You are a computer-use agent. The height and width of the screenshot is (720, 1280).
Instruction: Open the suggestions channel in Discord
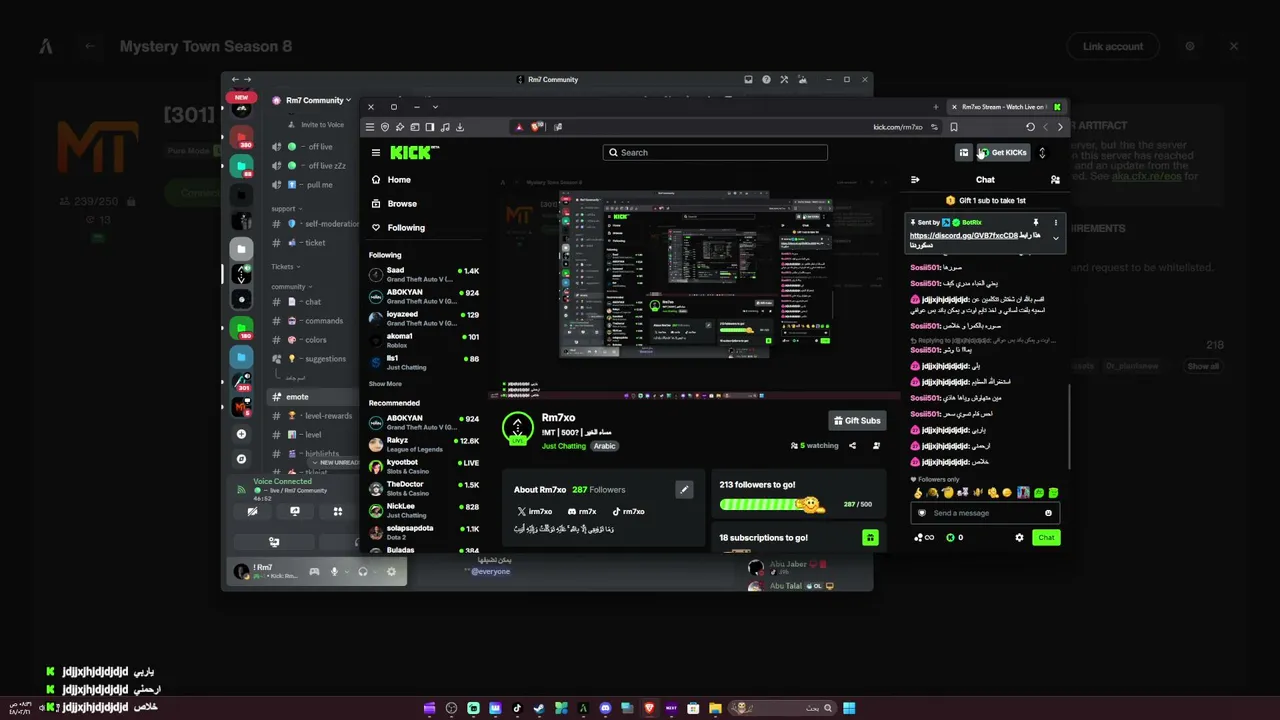312,359
